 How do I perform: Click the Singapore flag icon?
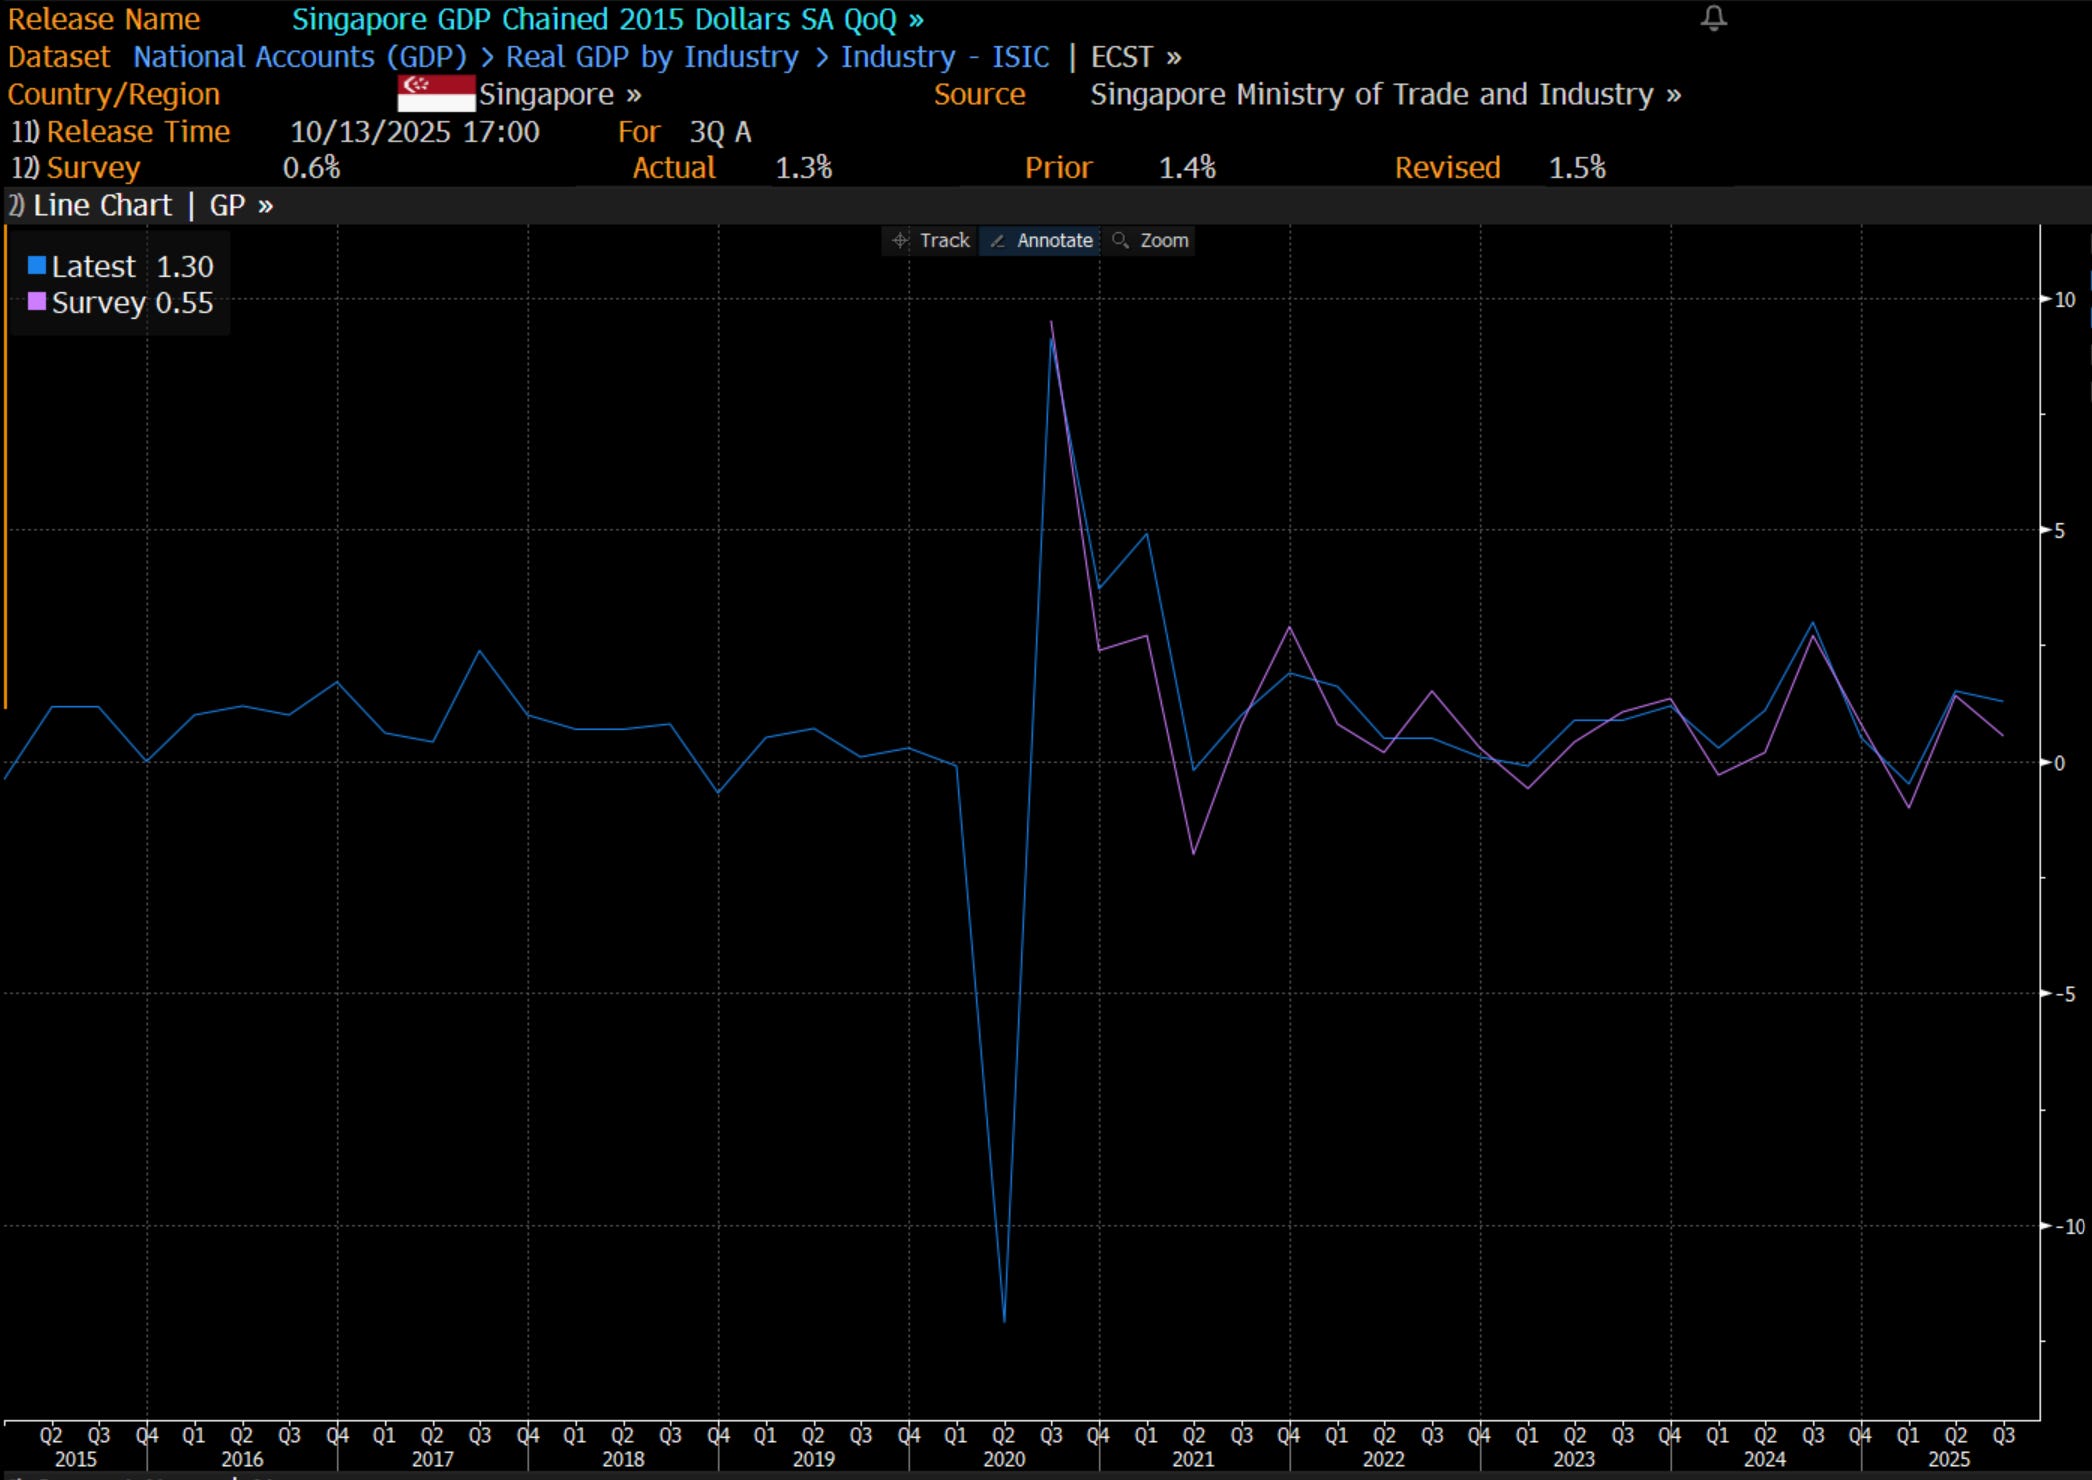[436, 94]
